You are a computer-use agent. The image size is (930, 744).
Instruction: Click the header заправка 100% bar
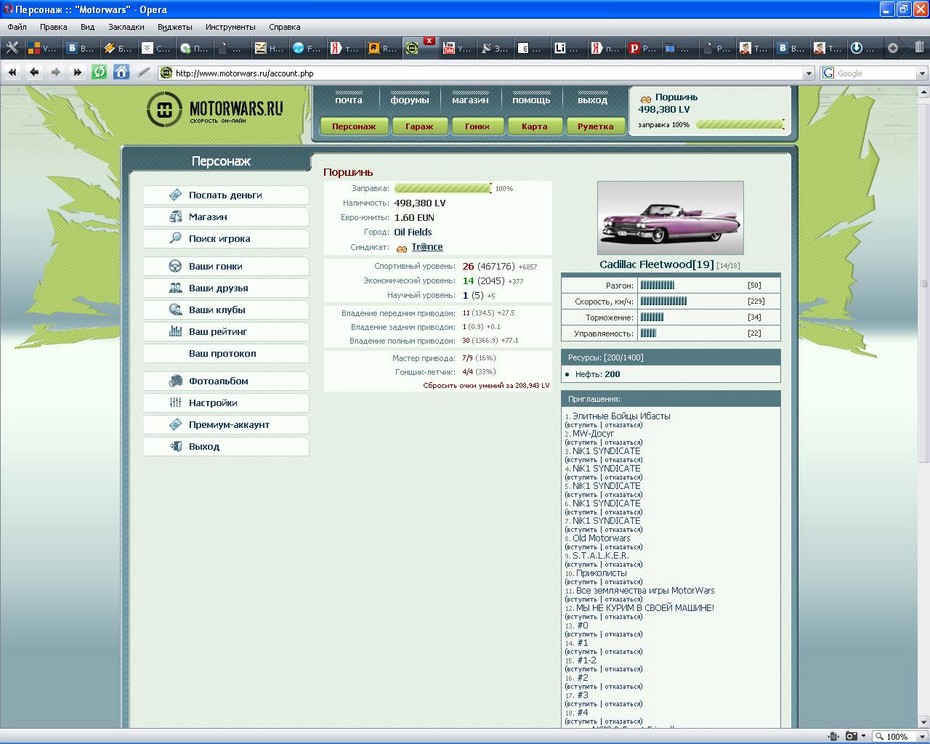[x=740, y=125]
